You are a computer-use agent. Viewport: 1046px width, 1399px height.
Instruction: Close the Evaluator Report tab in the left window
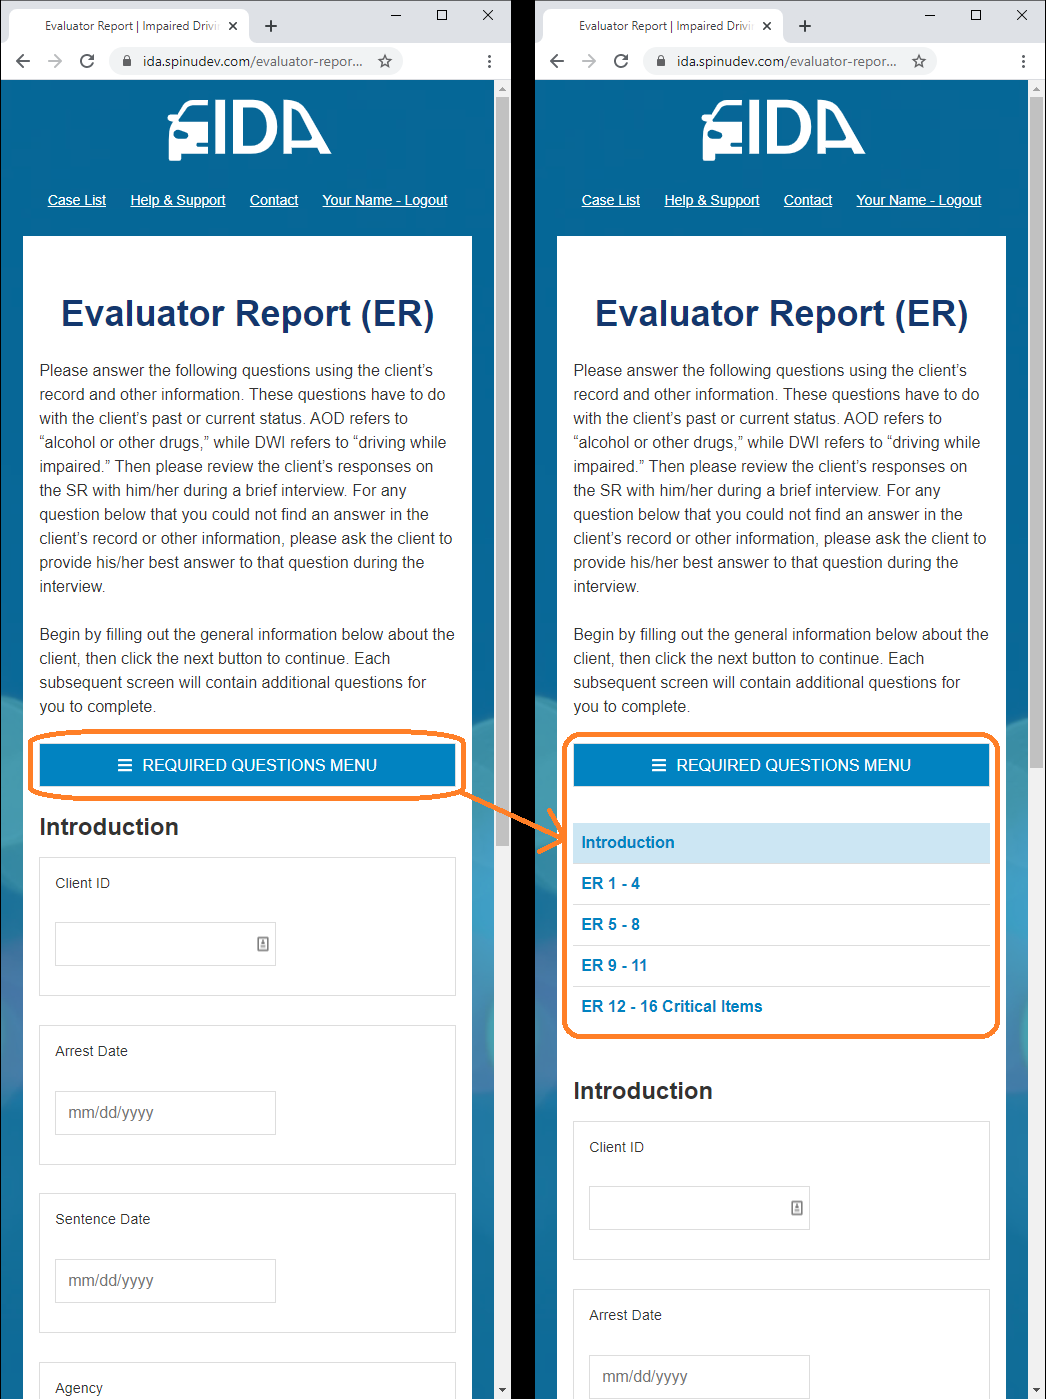point(233,26)
